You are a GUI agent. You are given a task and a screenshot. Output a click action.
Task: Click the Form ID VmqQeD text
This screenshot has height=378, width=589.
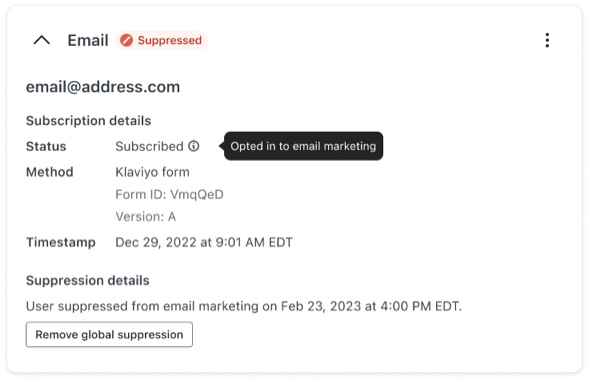pos(169,194)
